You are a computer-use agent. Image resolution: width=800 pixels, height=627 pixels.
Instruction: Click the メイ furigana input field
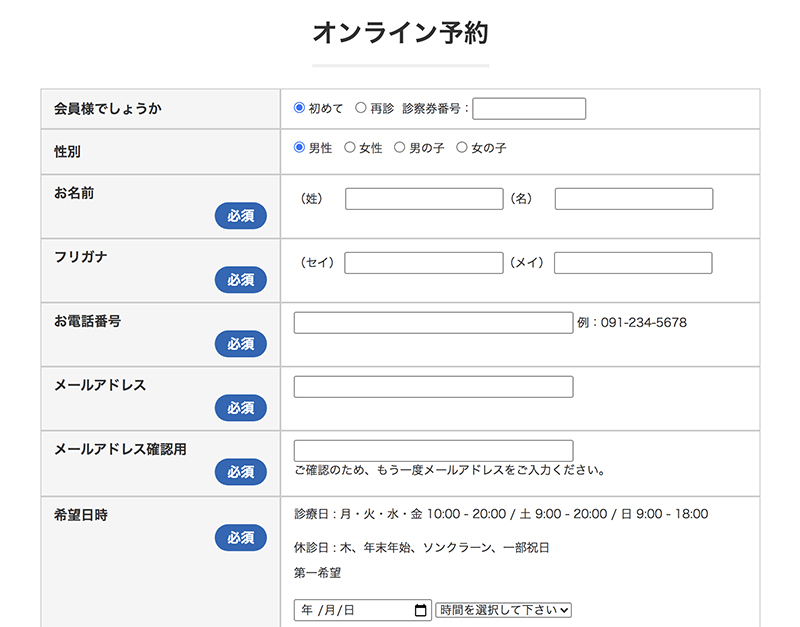633,263
